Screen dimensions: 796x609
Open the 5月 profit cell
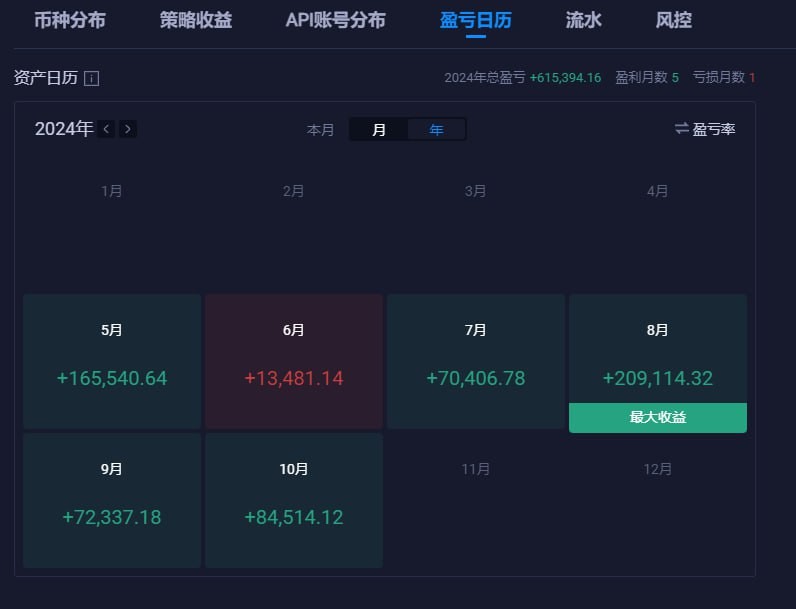click(112, 361)
